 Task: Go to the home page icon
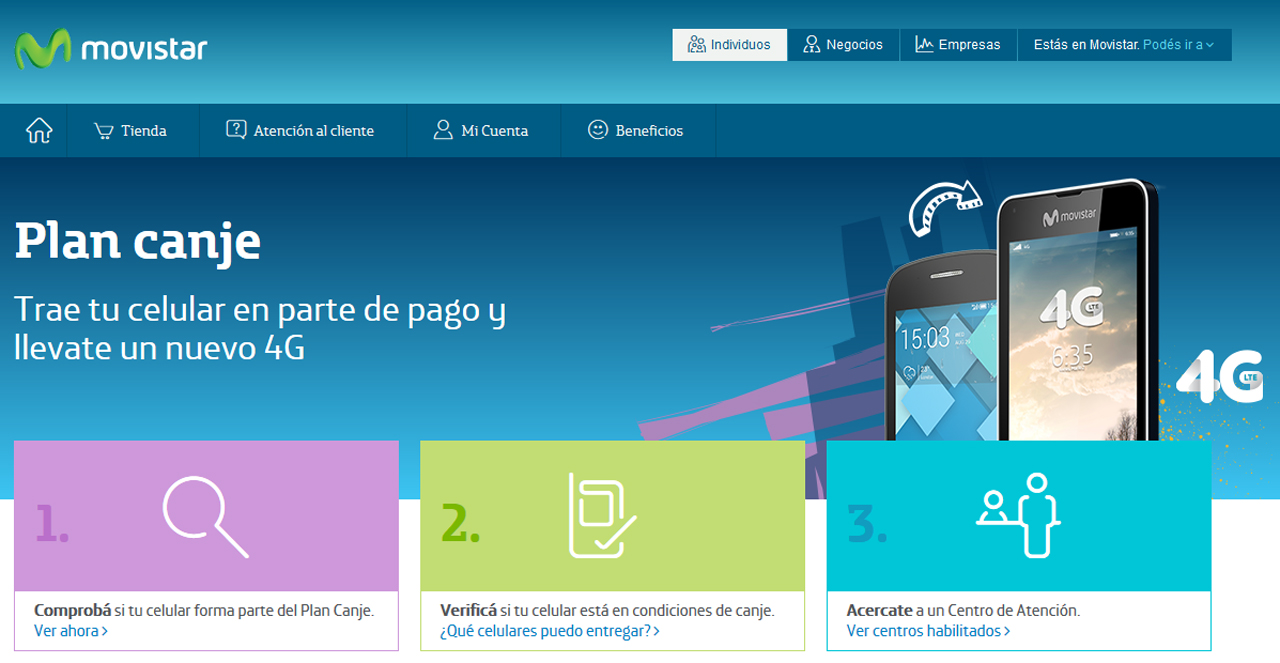pyautogui.click(x=39, y=131)
